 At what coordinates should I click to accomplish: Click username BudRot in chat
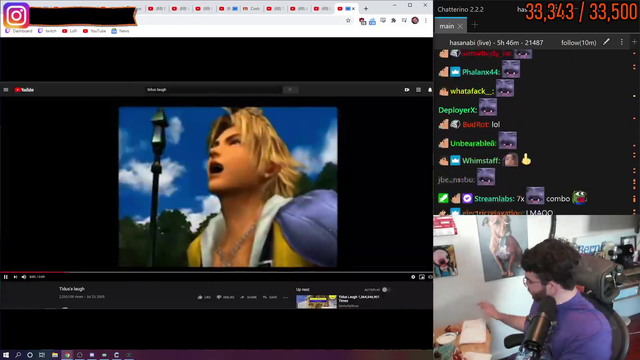(476, 124)
